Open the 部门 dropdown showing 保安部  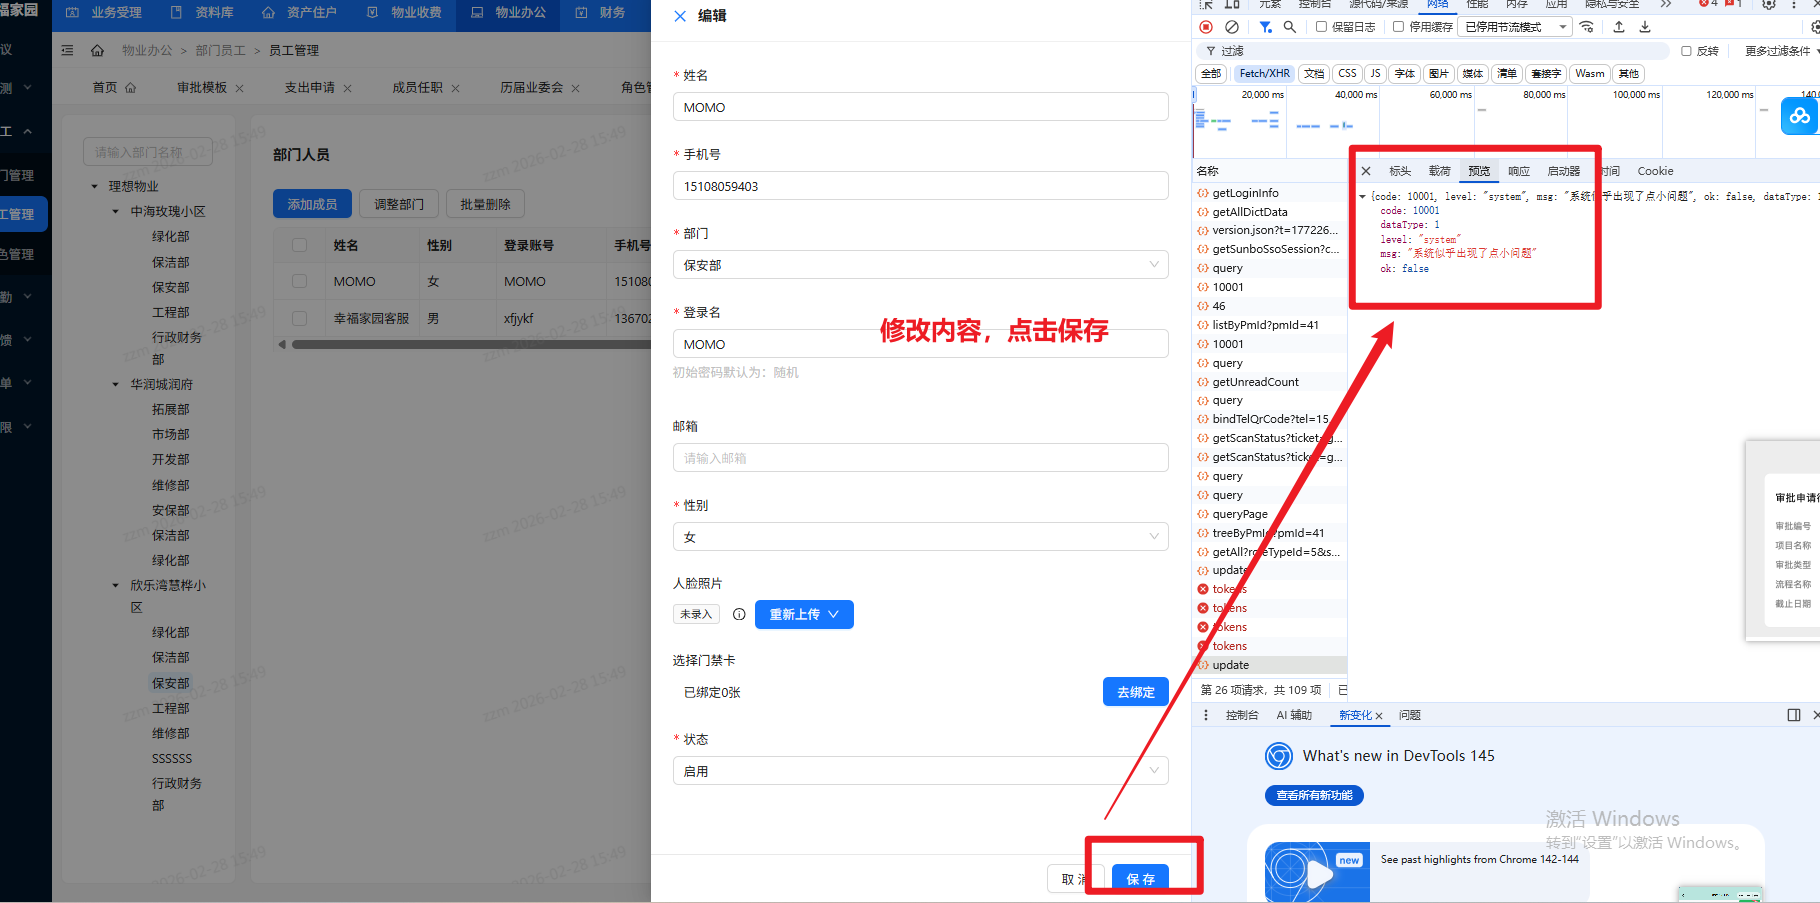(919, 264)
